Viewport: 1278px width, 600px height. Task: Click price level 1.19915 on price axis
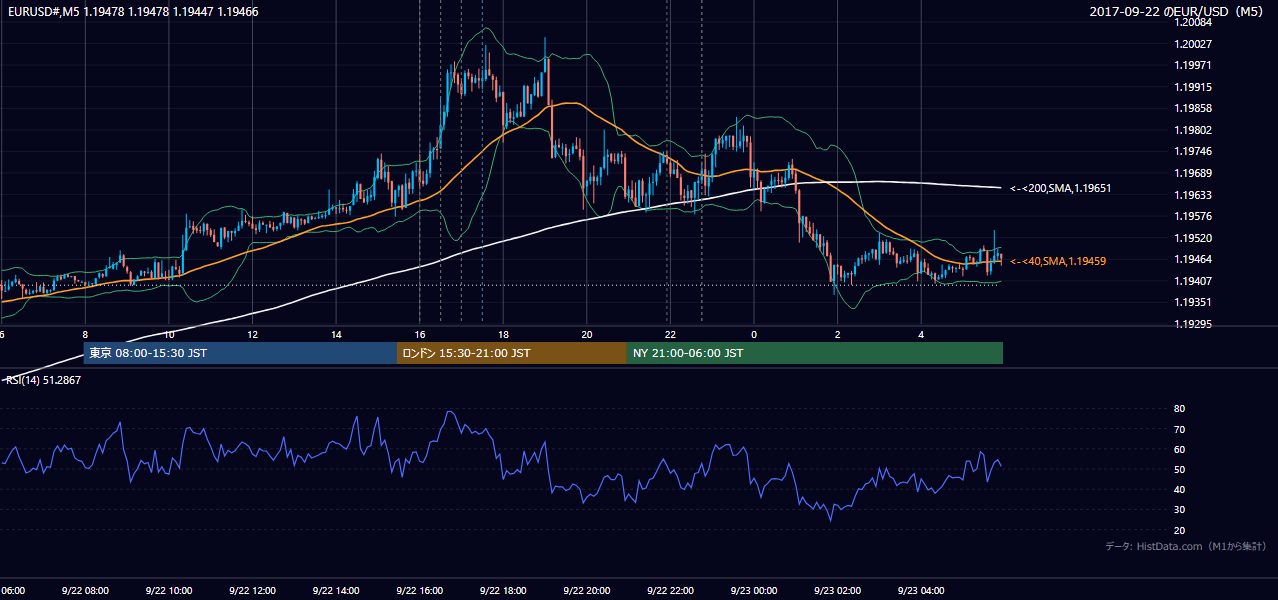pos(1194,87)
